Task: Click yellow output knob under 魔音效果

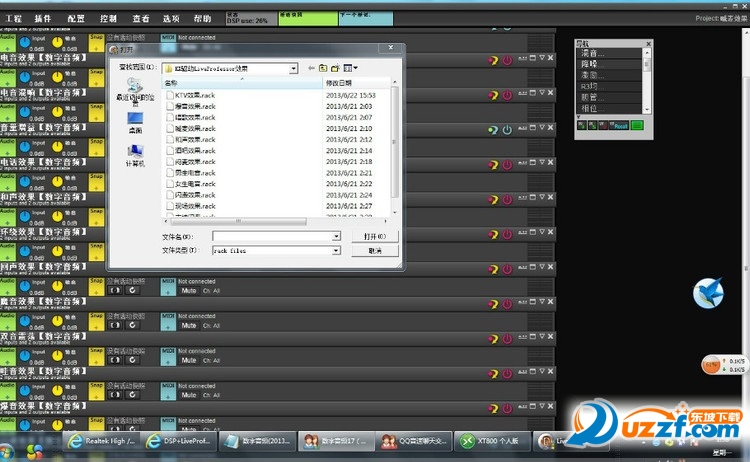Action: (x=57, y=321)
